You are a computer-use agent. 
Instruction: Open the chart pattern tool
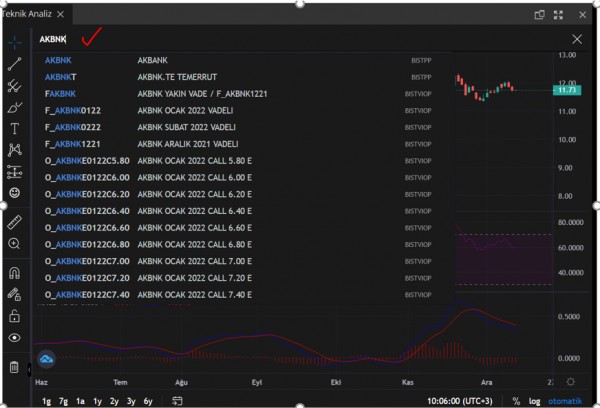(15, 150)
